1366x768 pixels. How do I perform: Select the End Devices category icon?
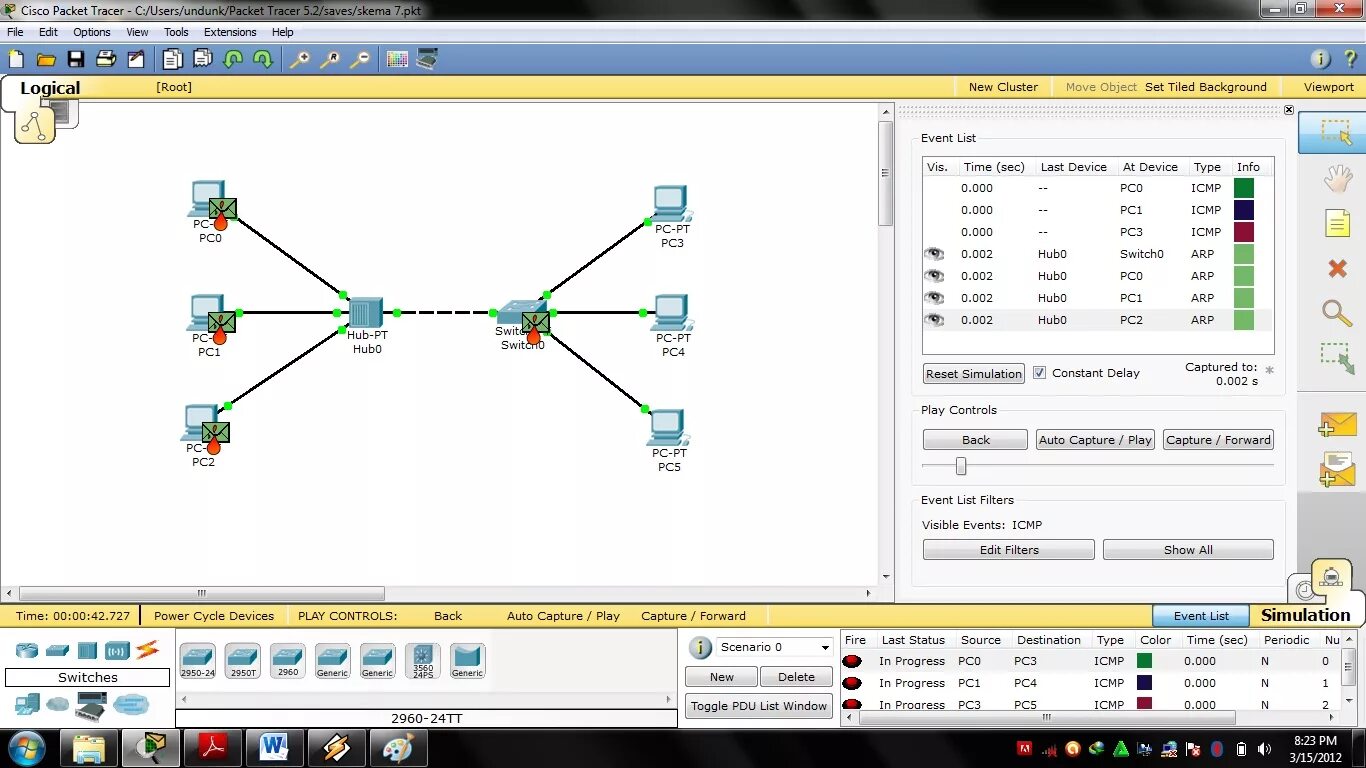coord(27,706)
